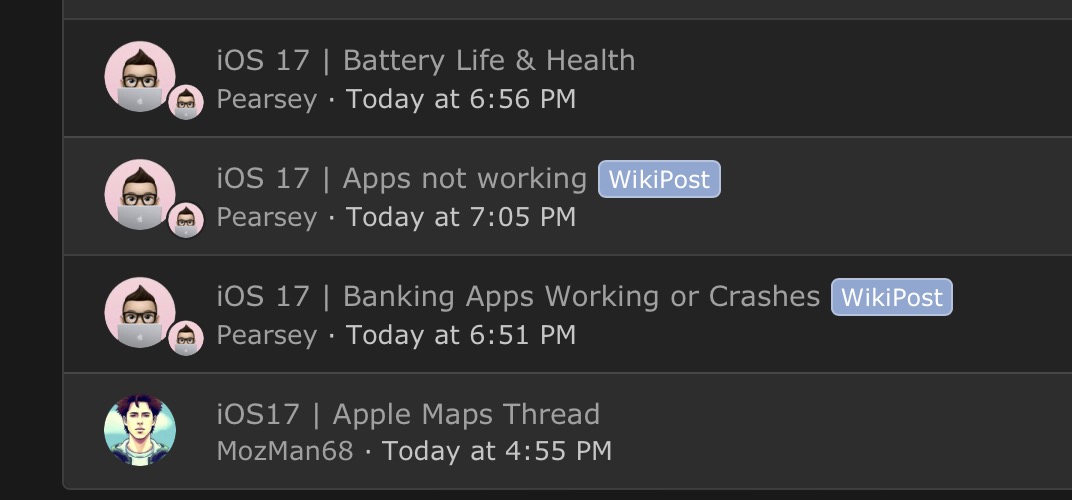Visit Pearsey's profile from Battery Life row
This screenshot has width=1072, height=500.
click(266, 100)
